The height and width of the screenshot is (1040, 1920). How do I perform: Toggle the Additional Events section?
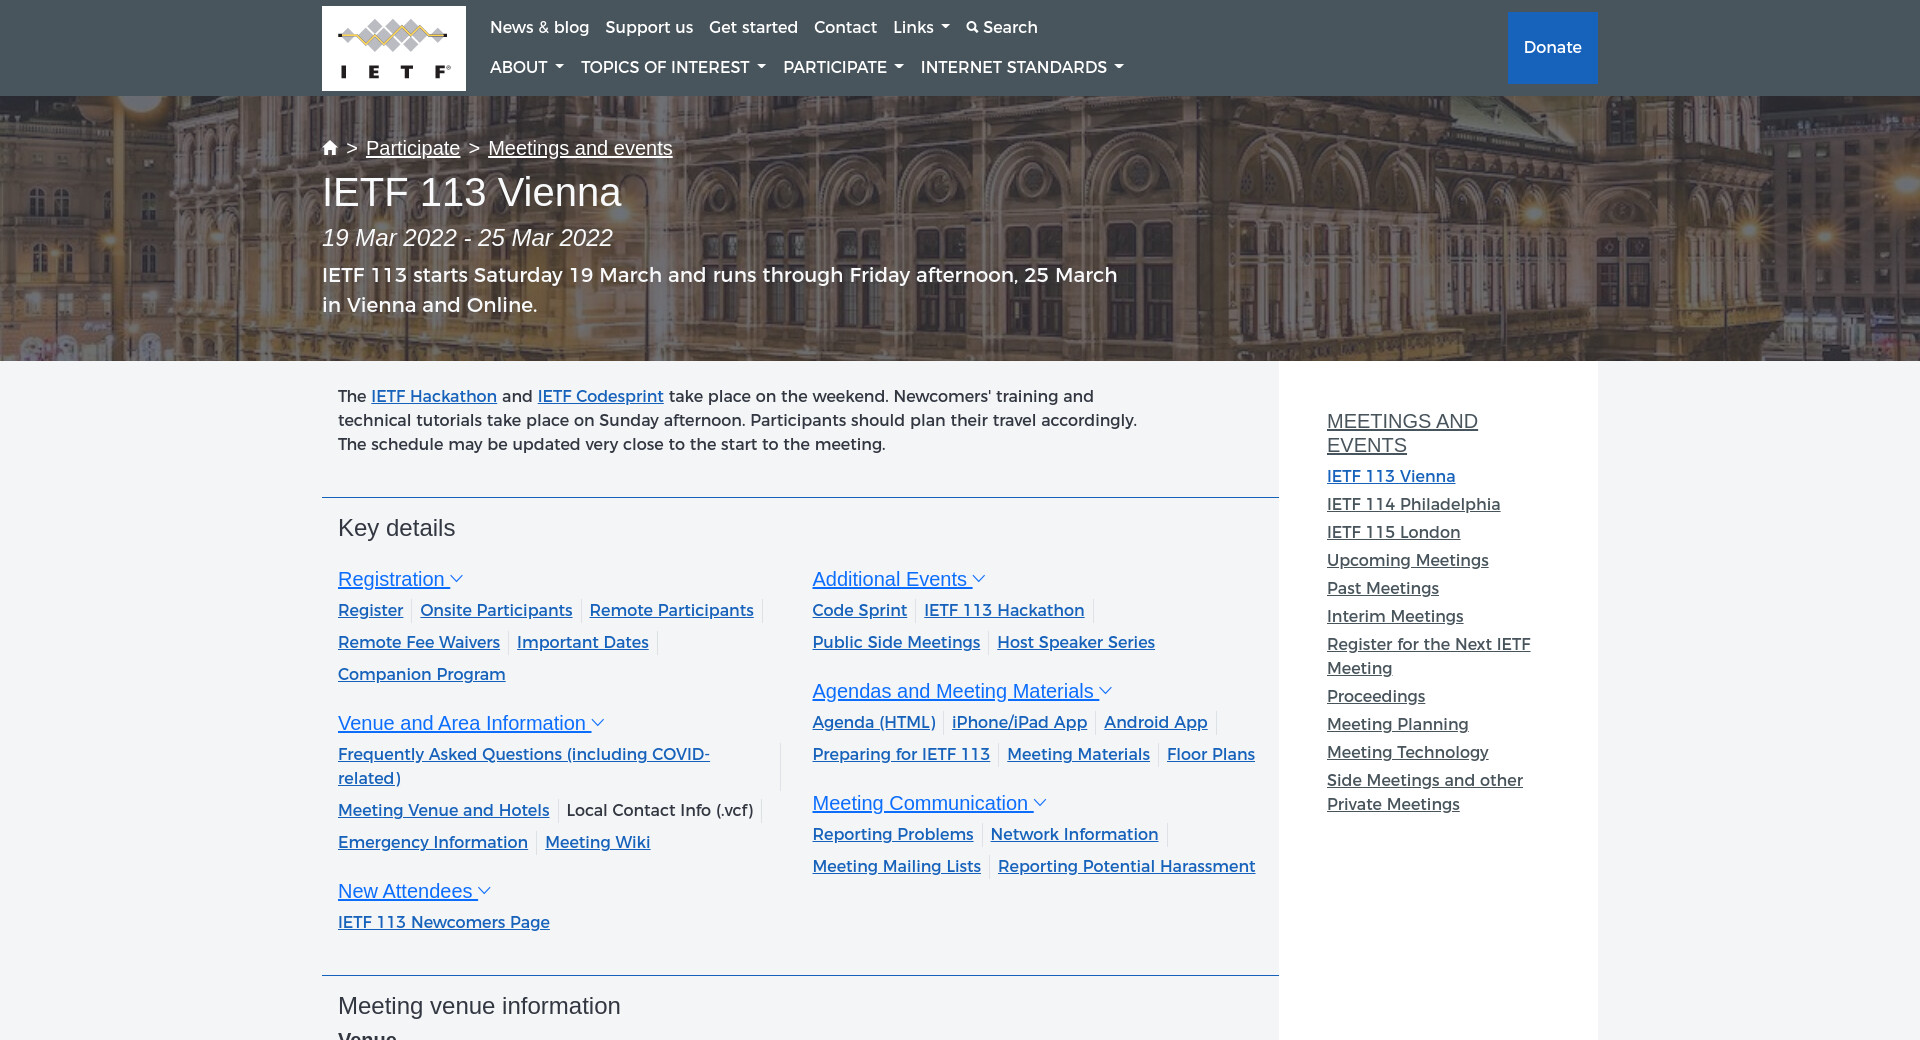tap(898, 579)
